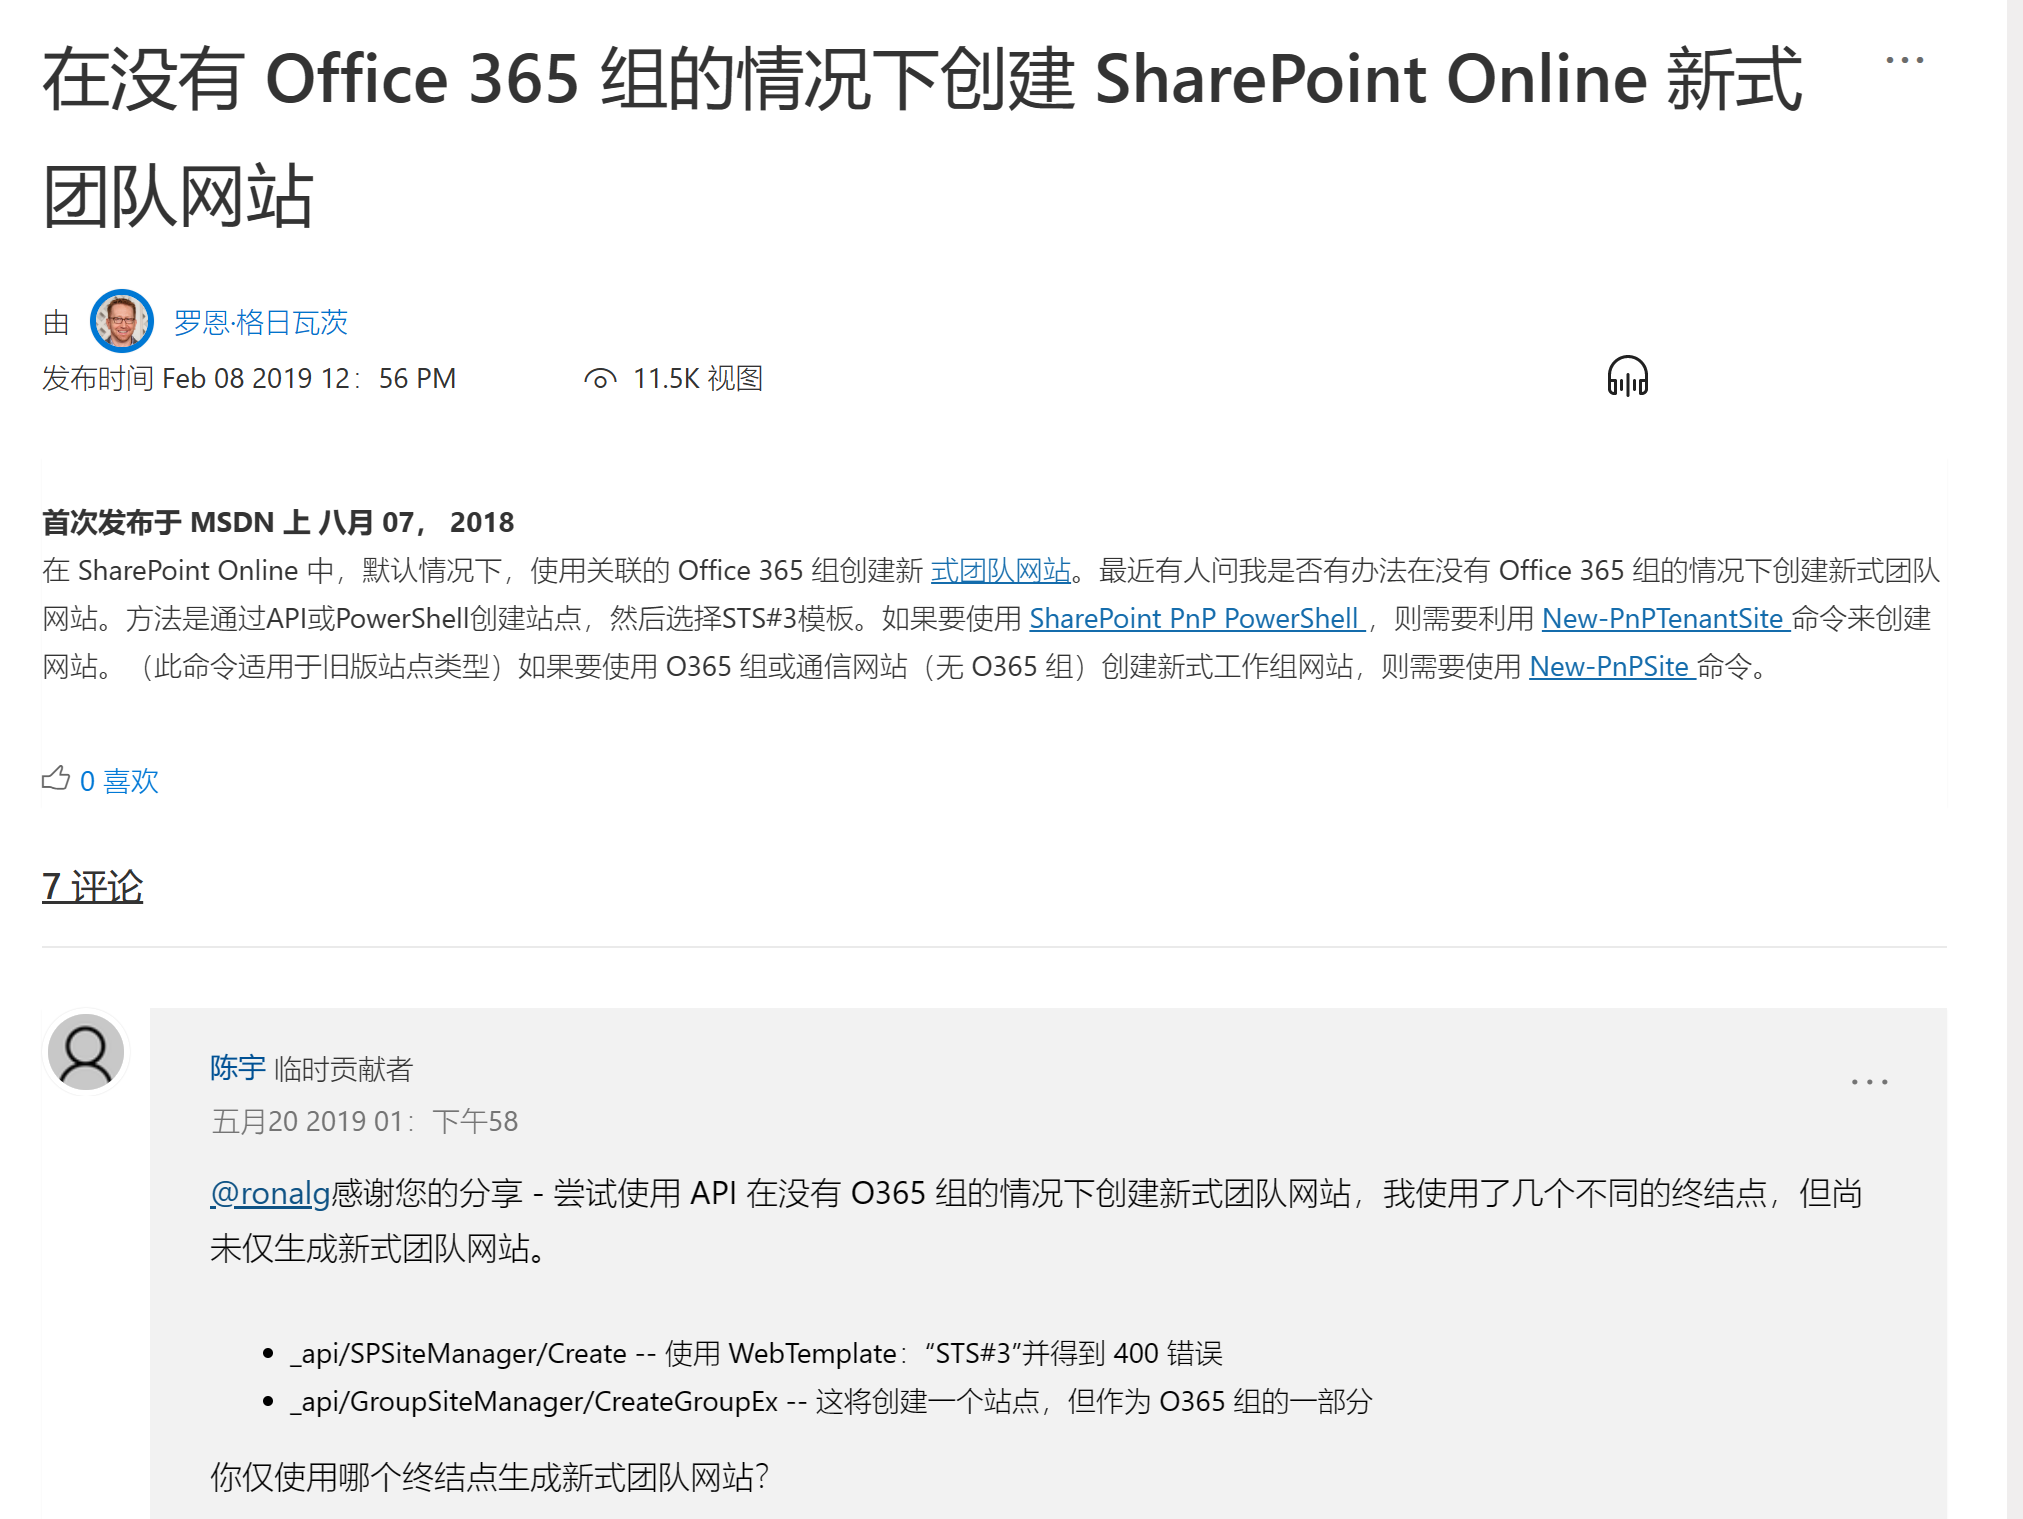
Task: Click the 临时贡献者 rank label
Action: pyautogui.click(x=343, y=1069)
